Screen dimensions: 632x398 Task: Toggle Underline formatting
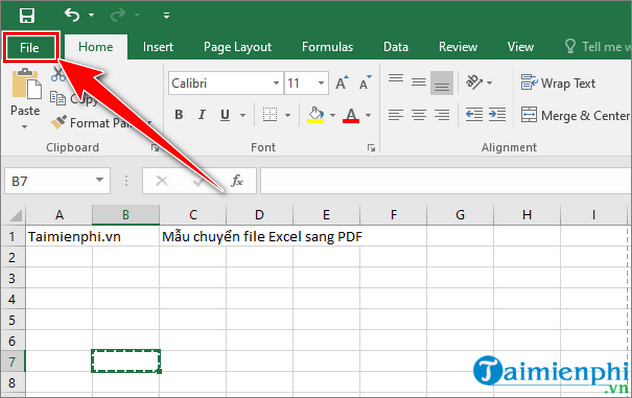(x=225, y=115)
